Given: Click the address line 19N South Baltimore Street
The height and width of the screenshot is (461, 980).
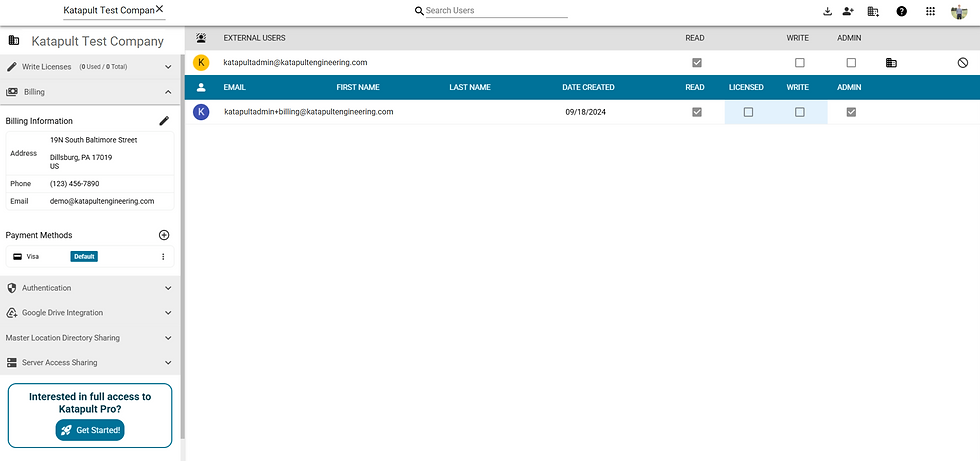Looking at the screenshot, I should [94, 140].
